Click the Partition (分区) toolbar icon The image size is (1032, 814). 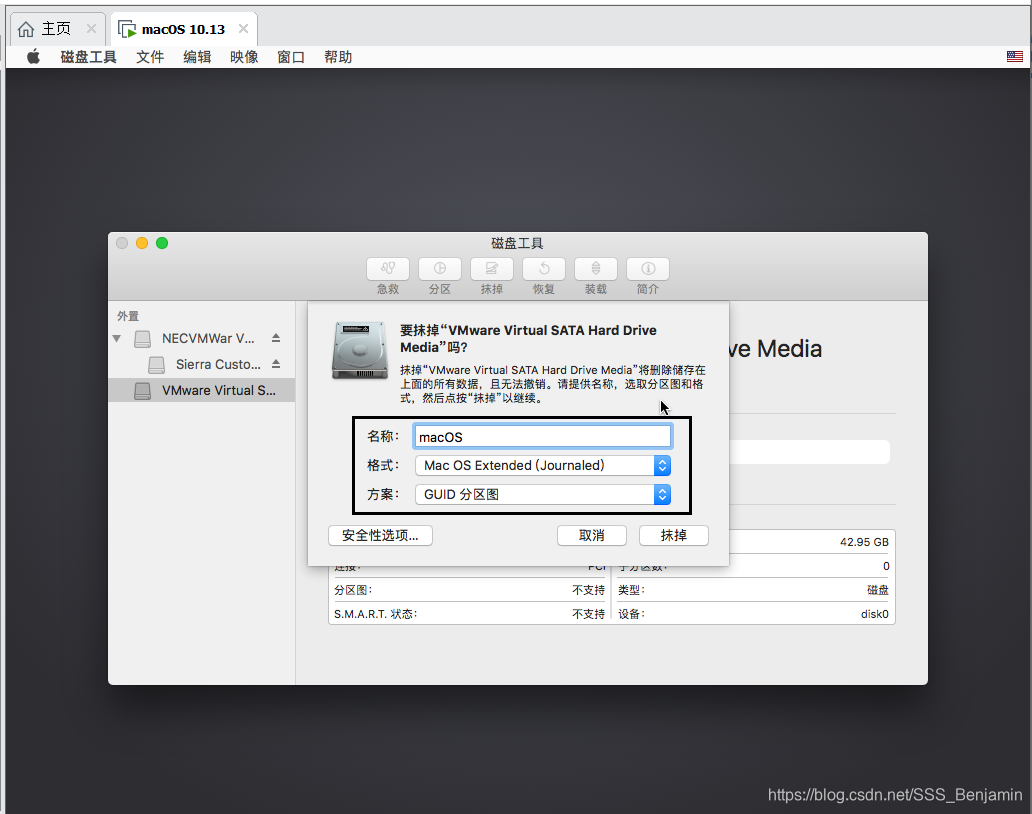coord(440,268)
